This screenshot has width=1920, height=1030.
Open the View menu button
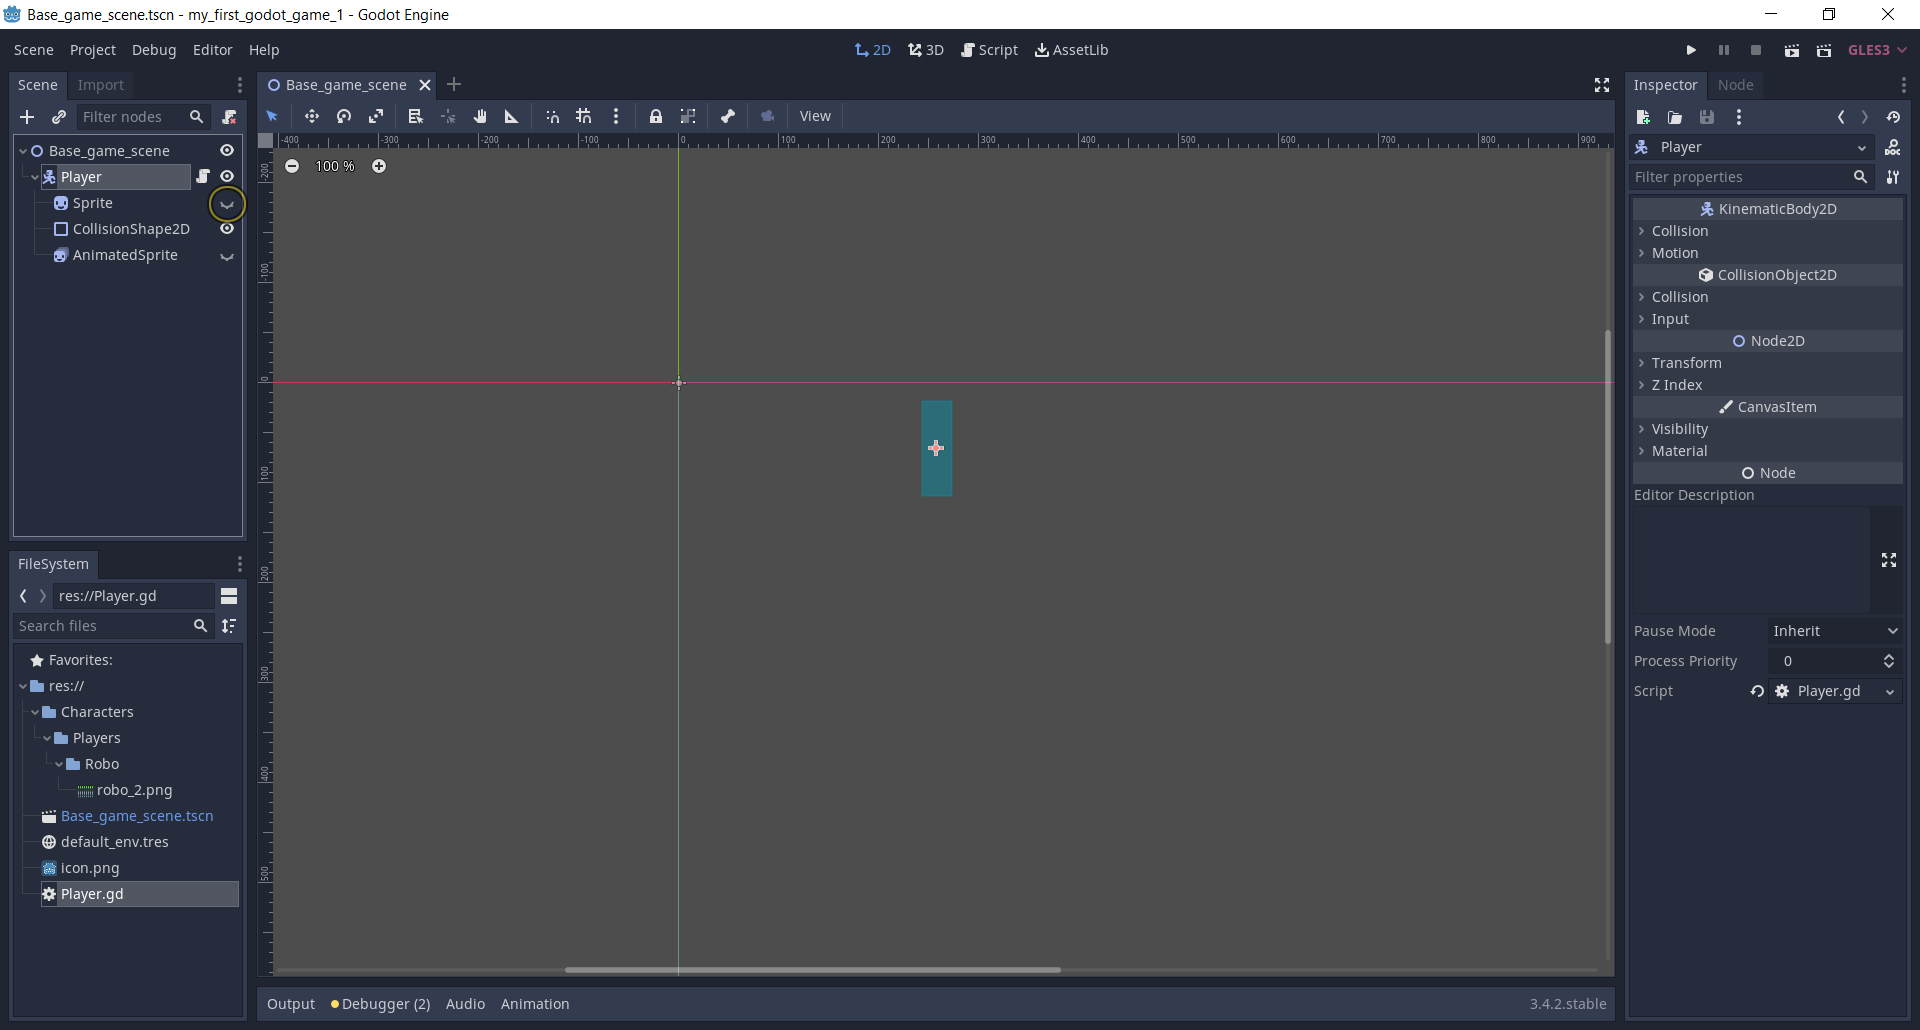[x=815, y=116]
